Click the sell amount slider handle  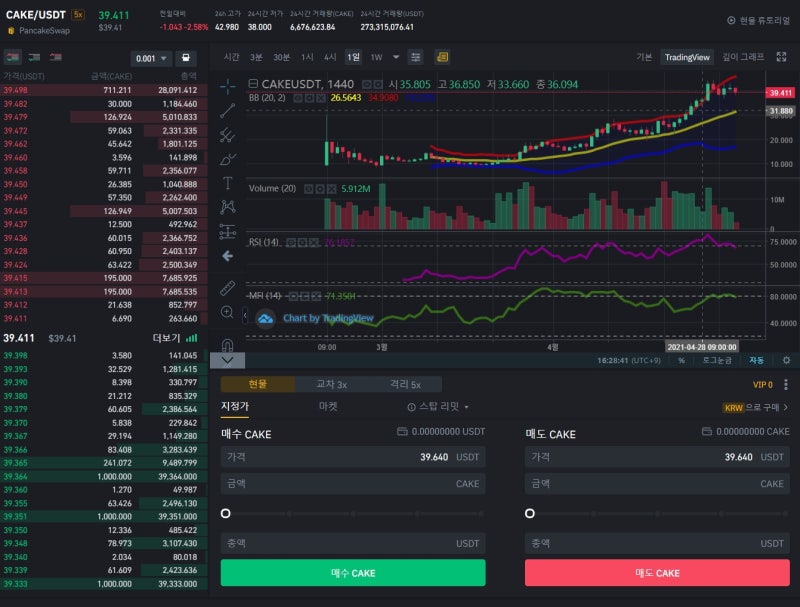click(530, 514)
